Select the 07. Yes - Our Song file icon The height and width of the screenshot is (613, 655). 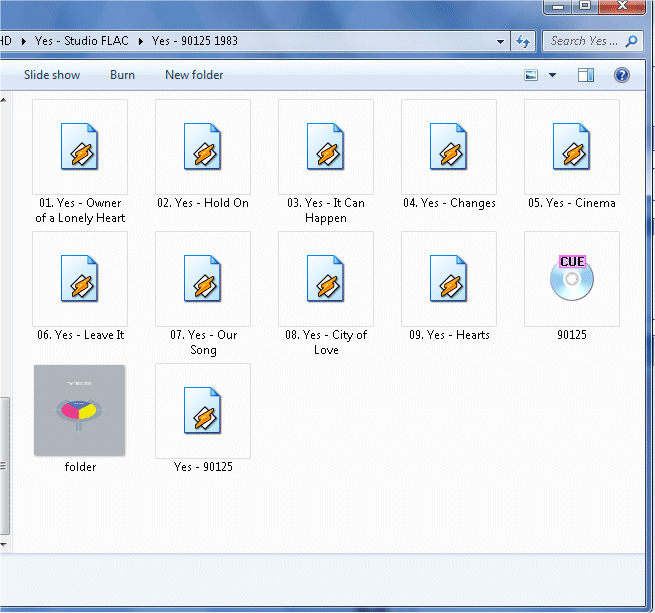point(203,278)
